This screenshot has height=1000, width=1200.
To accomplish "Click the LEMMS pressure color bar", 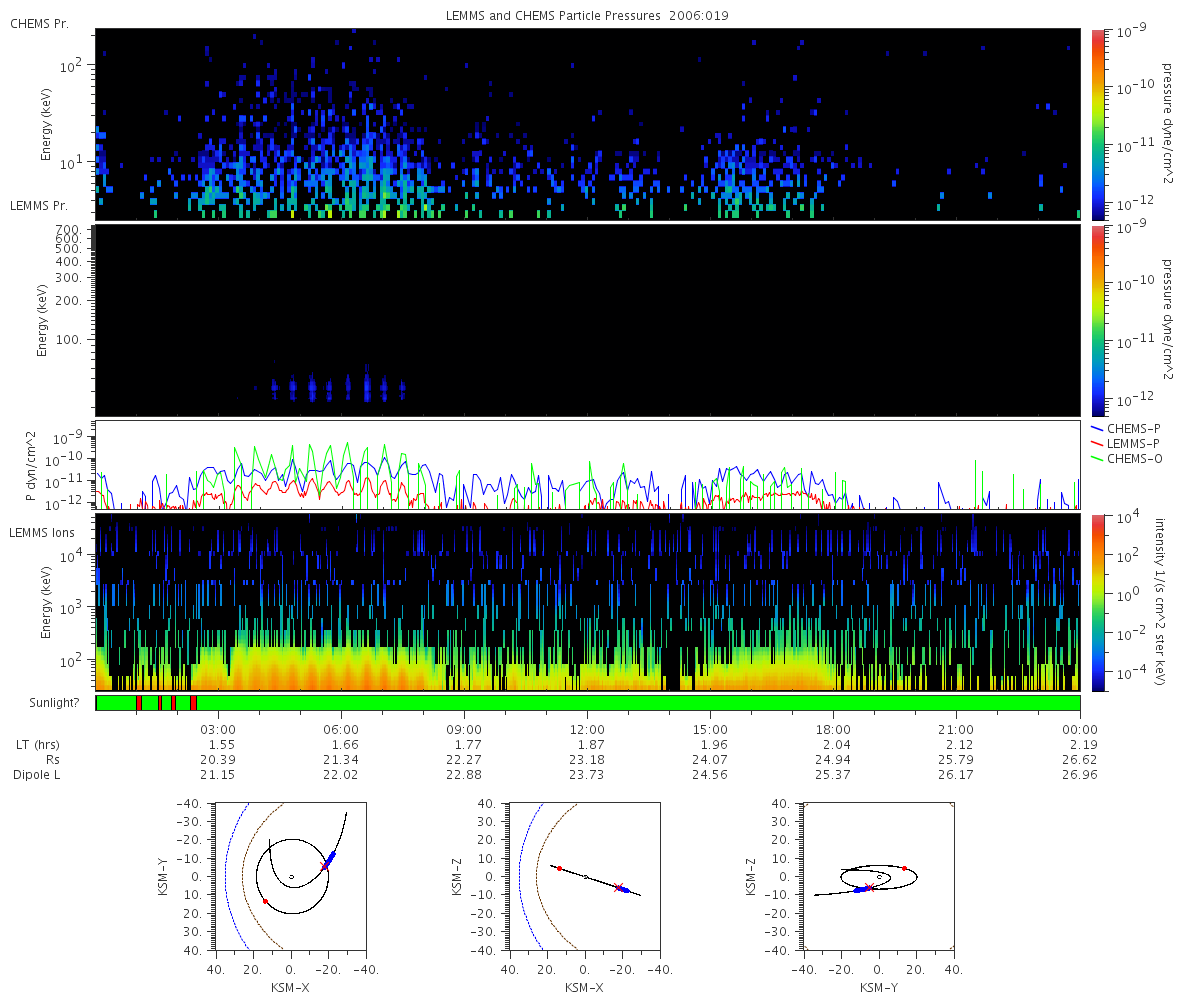I will tap(1098, 320).
